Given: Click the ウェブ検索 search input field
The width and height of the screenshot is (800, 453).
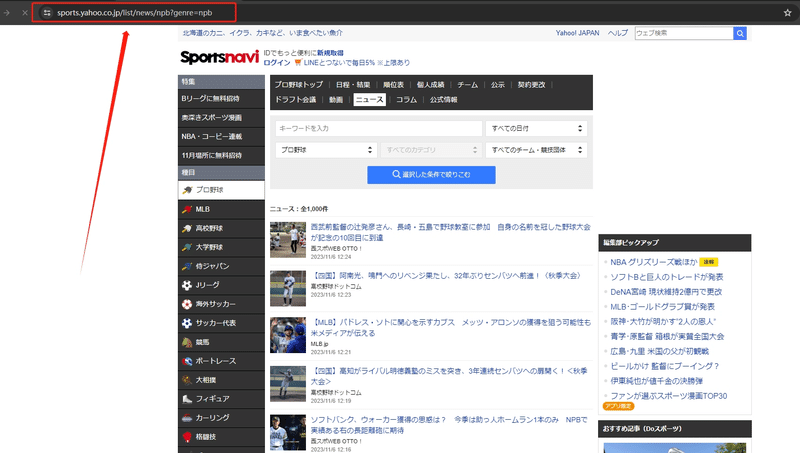Looking at the screenshot, I should pyautogui.click(x=684, y=33).
